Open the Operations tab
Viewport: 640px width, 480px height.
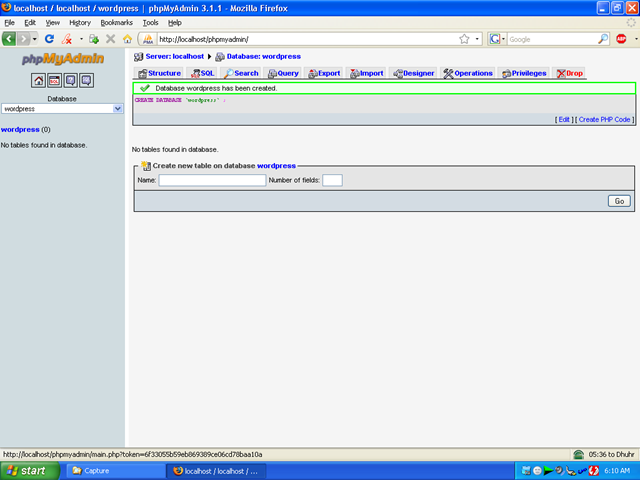click(468, 73)
